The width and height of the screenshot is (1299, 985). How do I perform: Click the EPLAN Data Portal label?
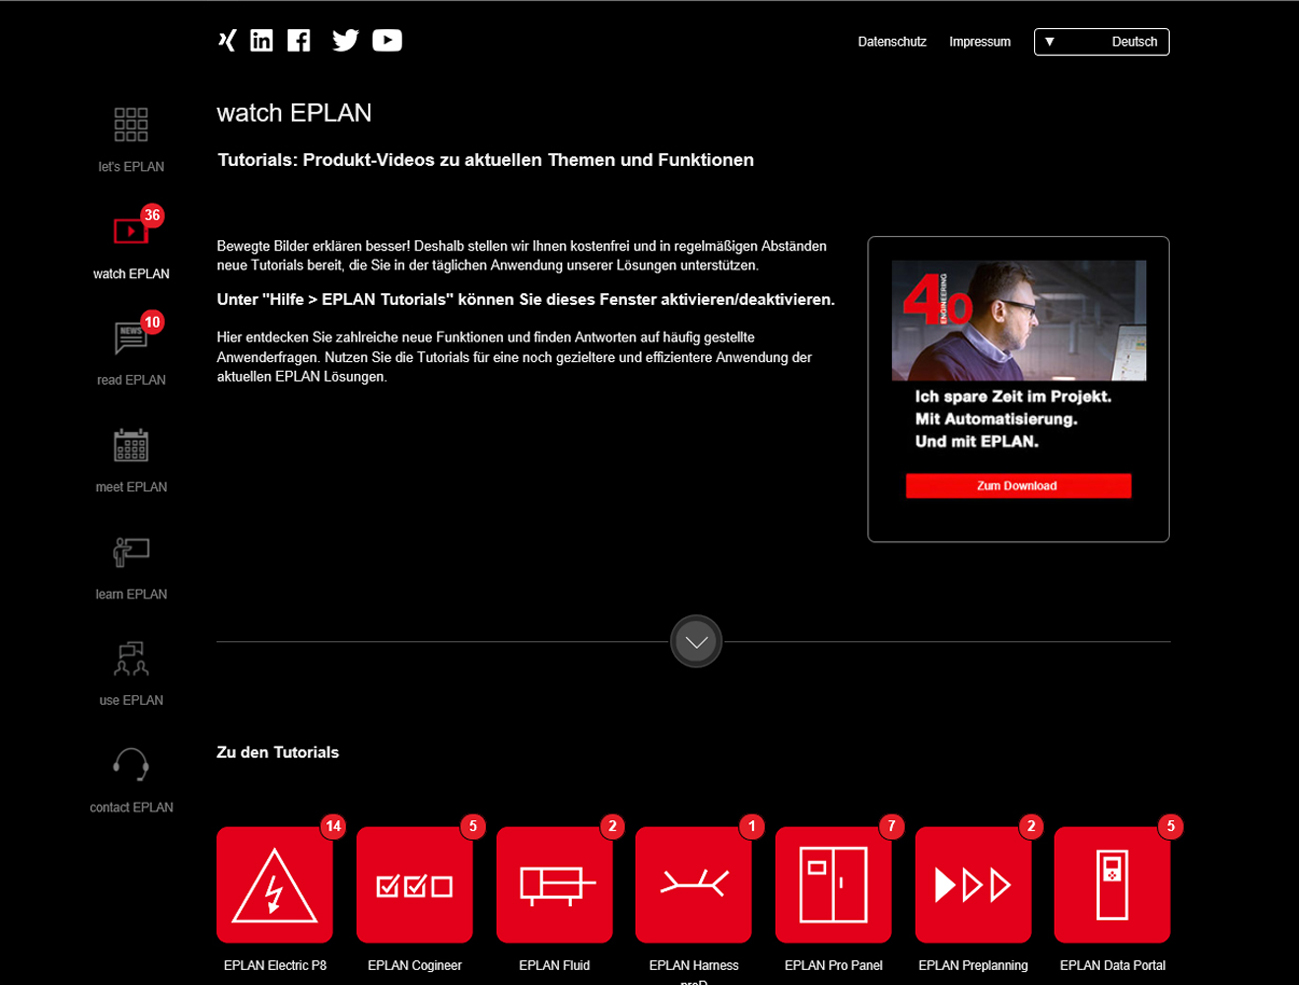1113,965
